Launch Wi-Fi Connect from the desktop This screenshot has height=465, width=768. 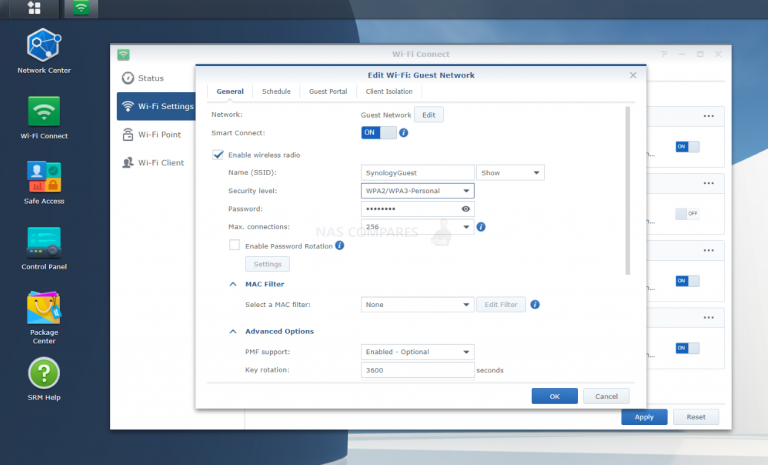[44, 118]
